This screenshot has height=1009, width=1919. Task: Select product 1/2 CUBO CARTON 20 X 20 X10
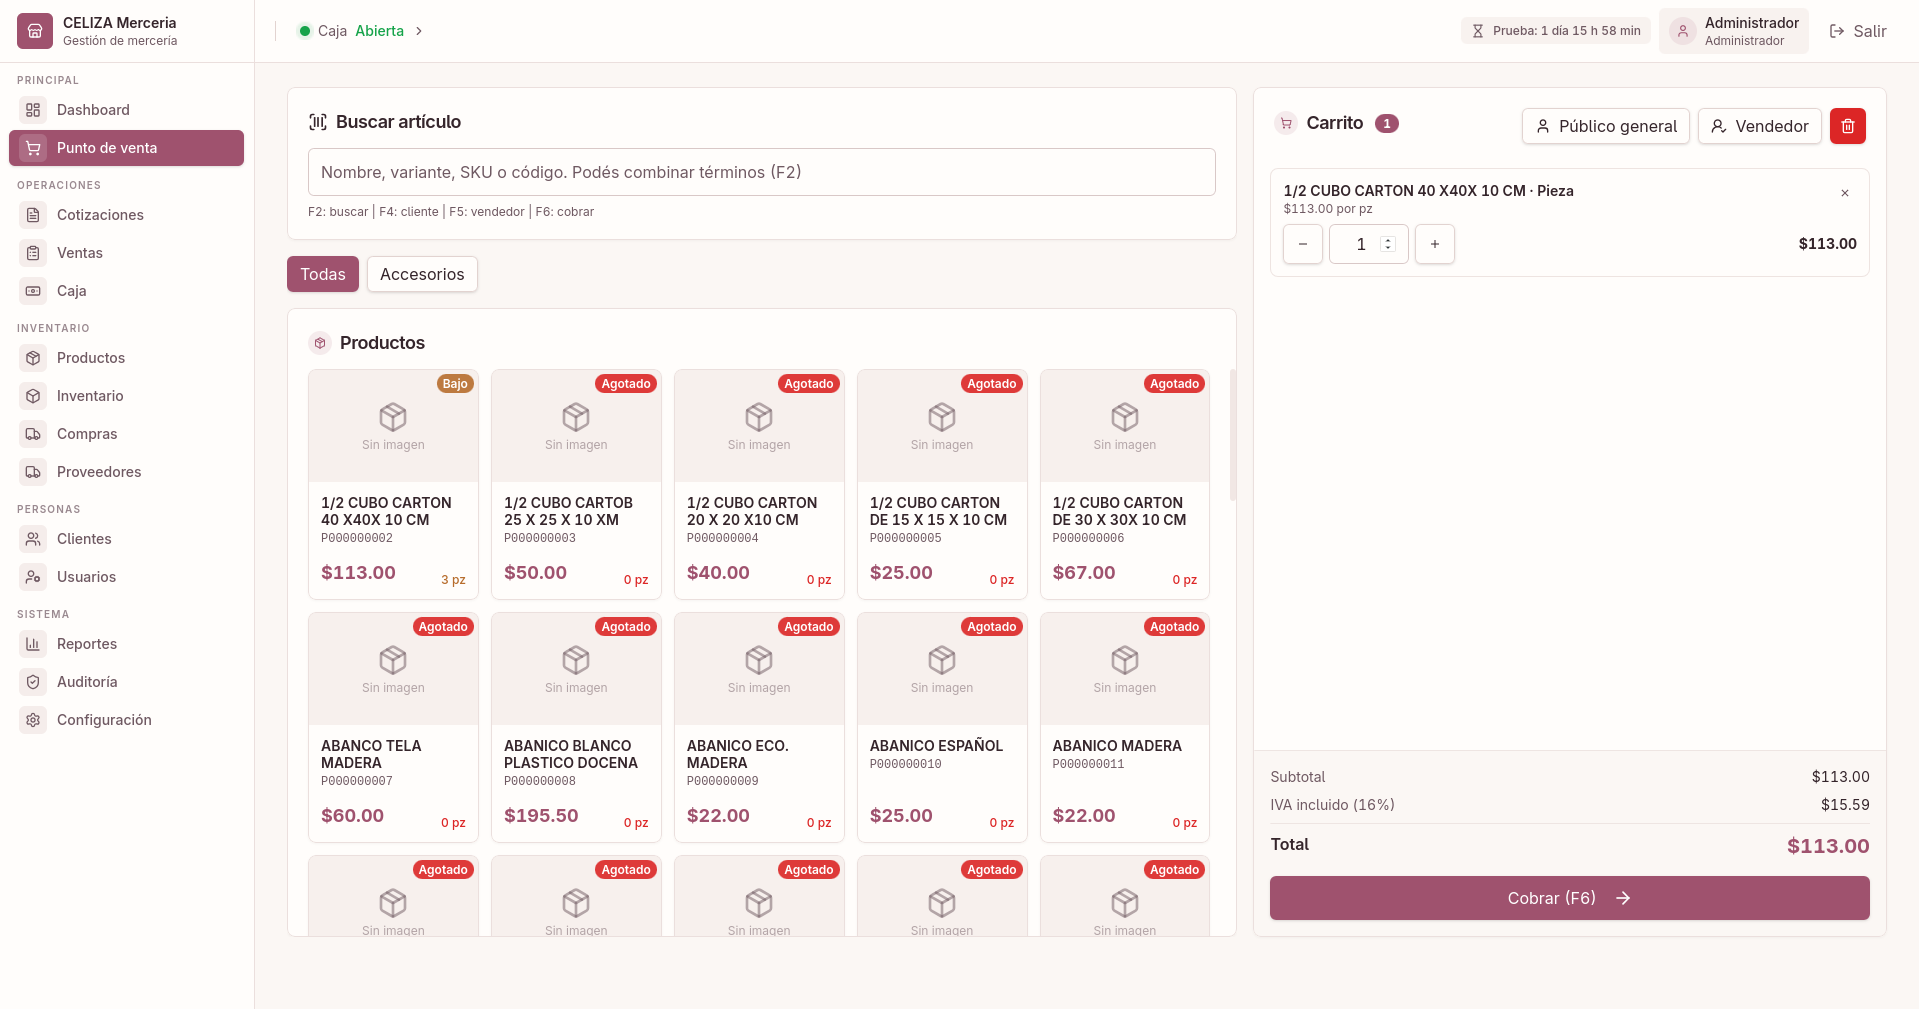(x=759, y=484)
